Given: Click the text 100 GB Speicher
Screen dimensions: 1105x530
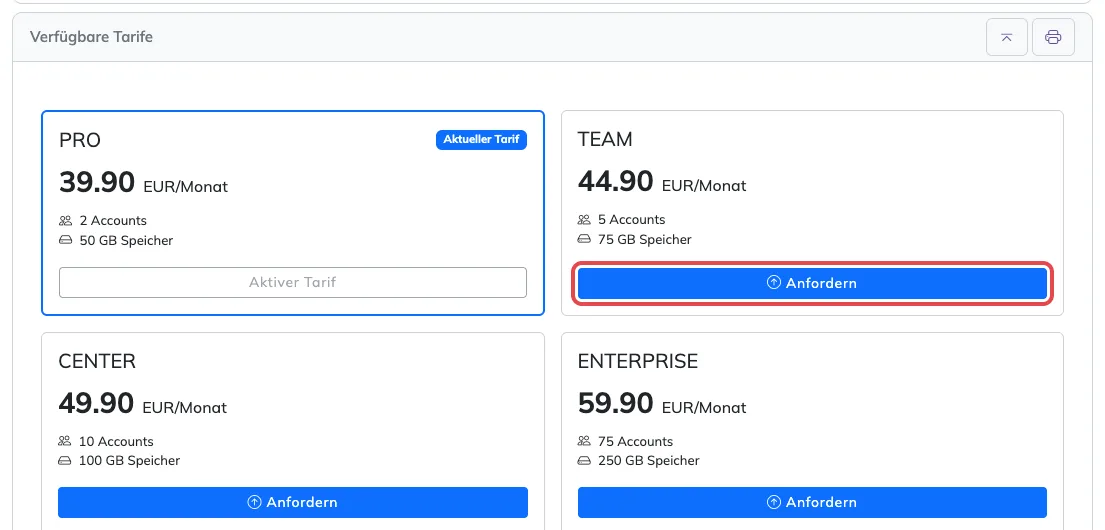Looking at the screenshot, I should tap(130, 461).
